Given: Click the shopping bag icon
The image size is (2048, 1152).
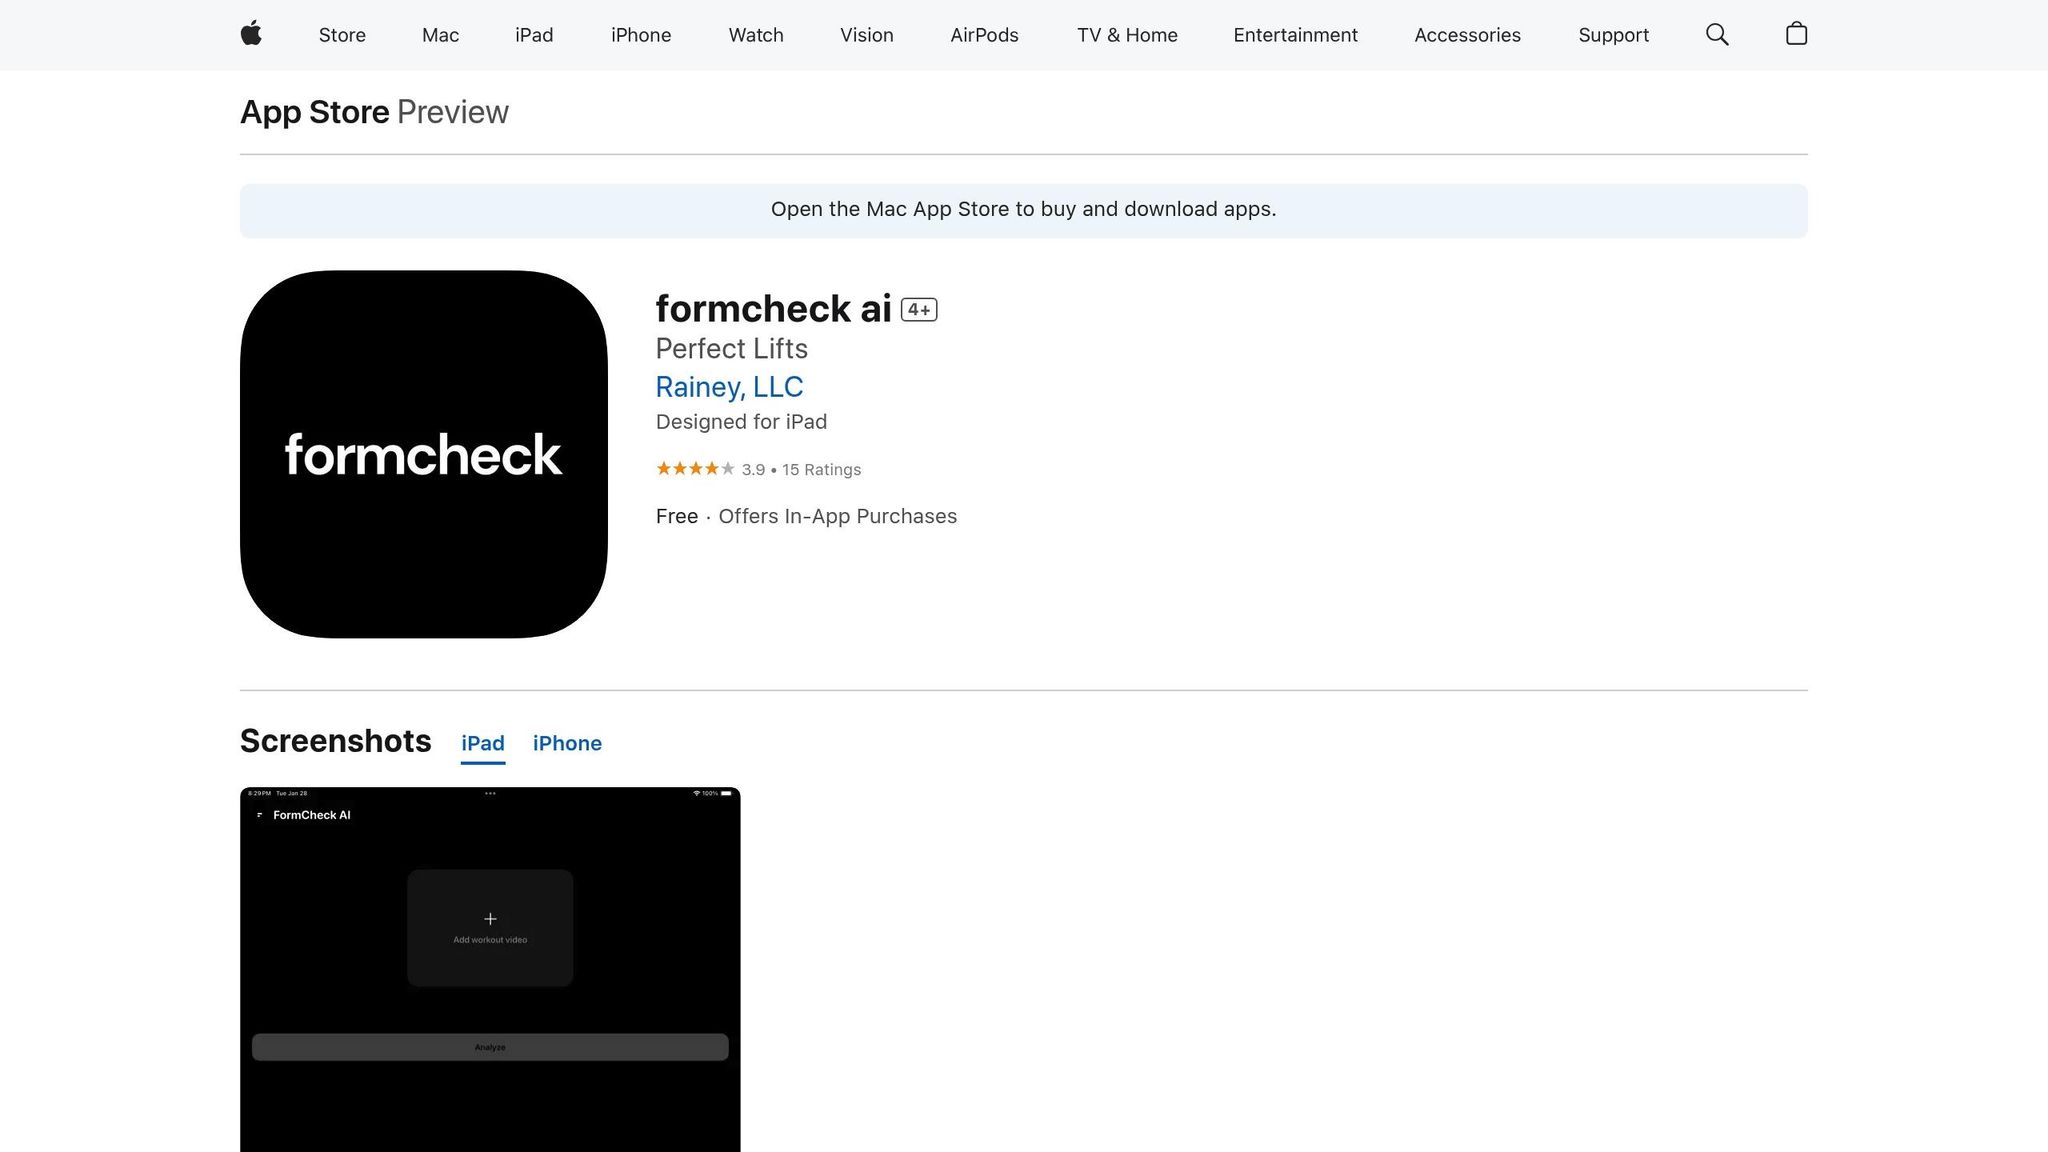Looking at the screenshot, I should point(1796,34).
